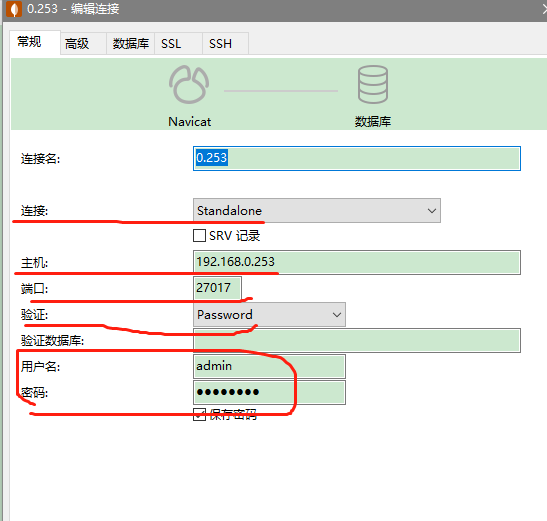Enable the SRV 记录 checkbox
The height and width of the screenshot is (521, 547).
(199, 236)
